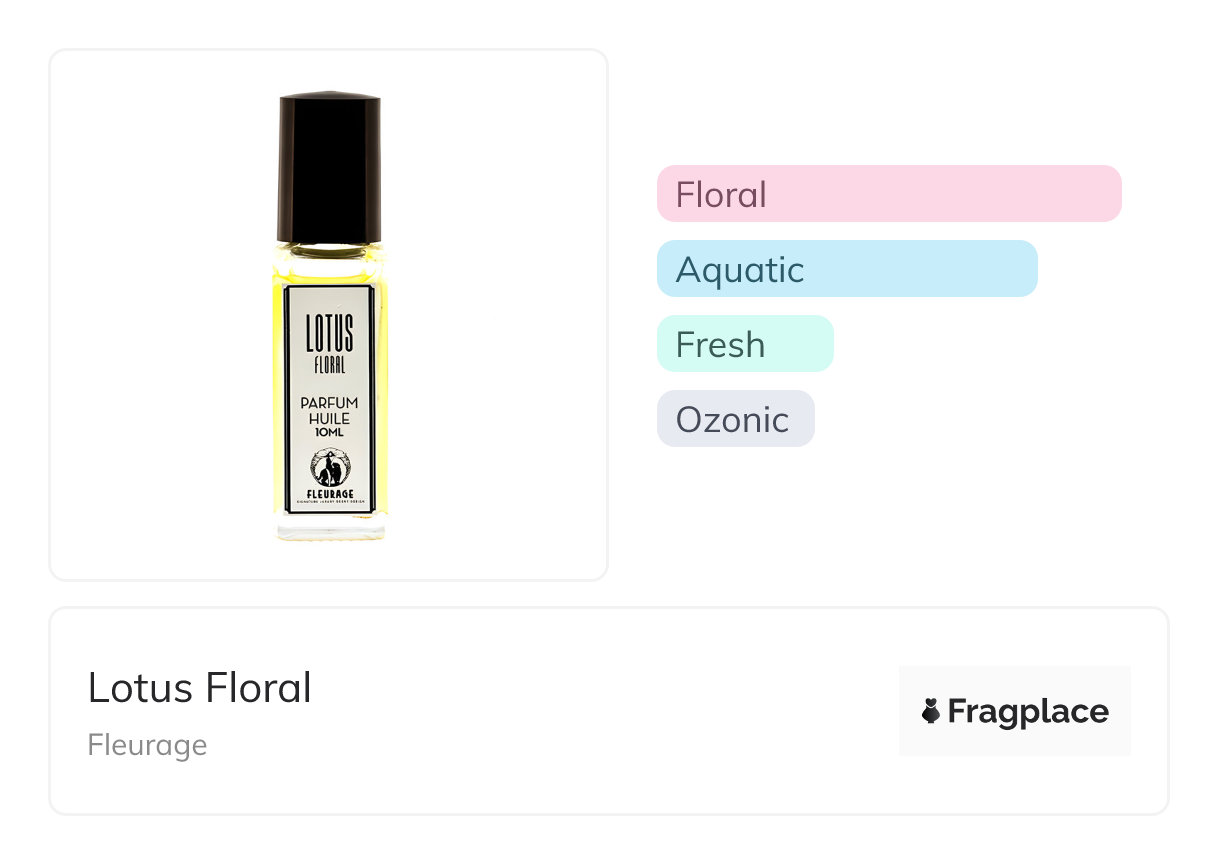The image size is (1218, 864).
Task: Click the tiny tagline under the bottle's FLEURAGE wordmark
Action: [329, 501]
